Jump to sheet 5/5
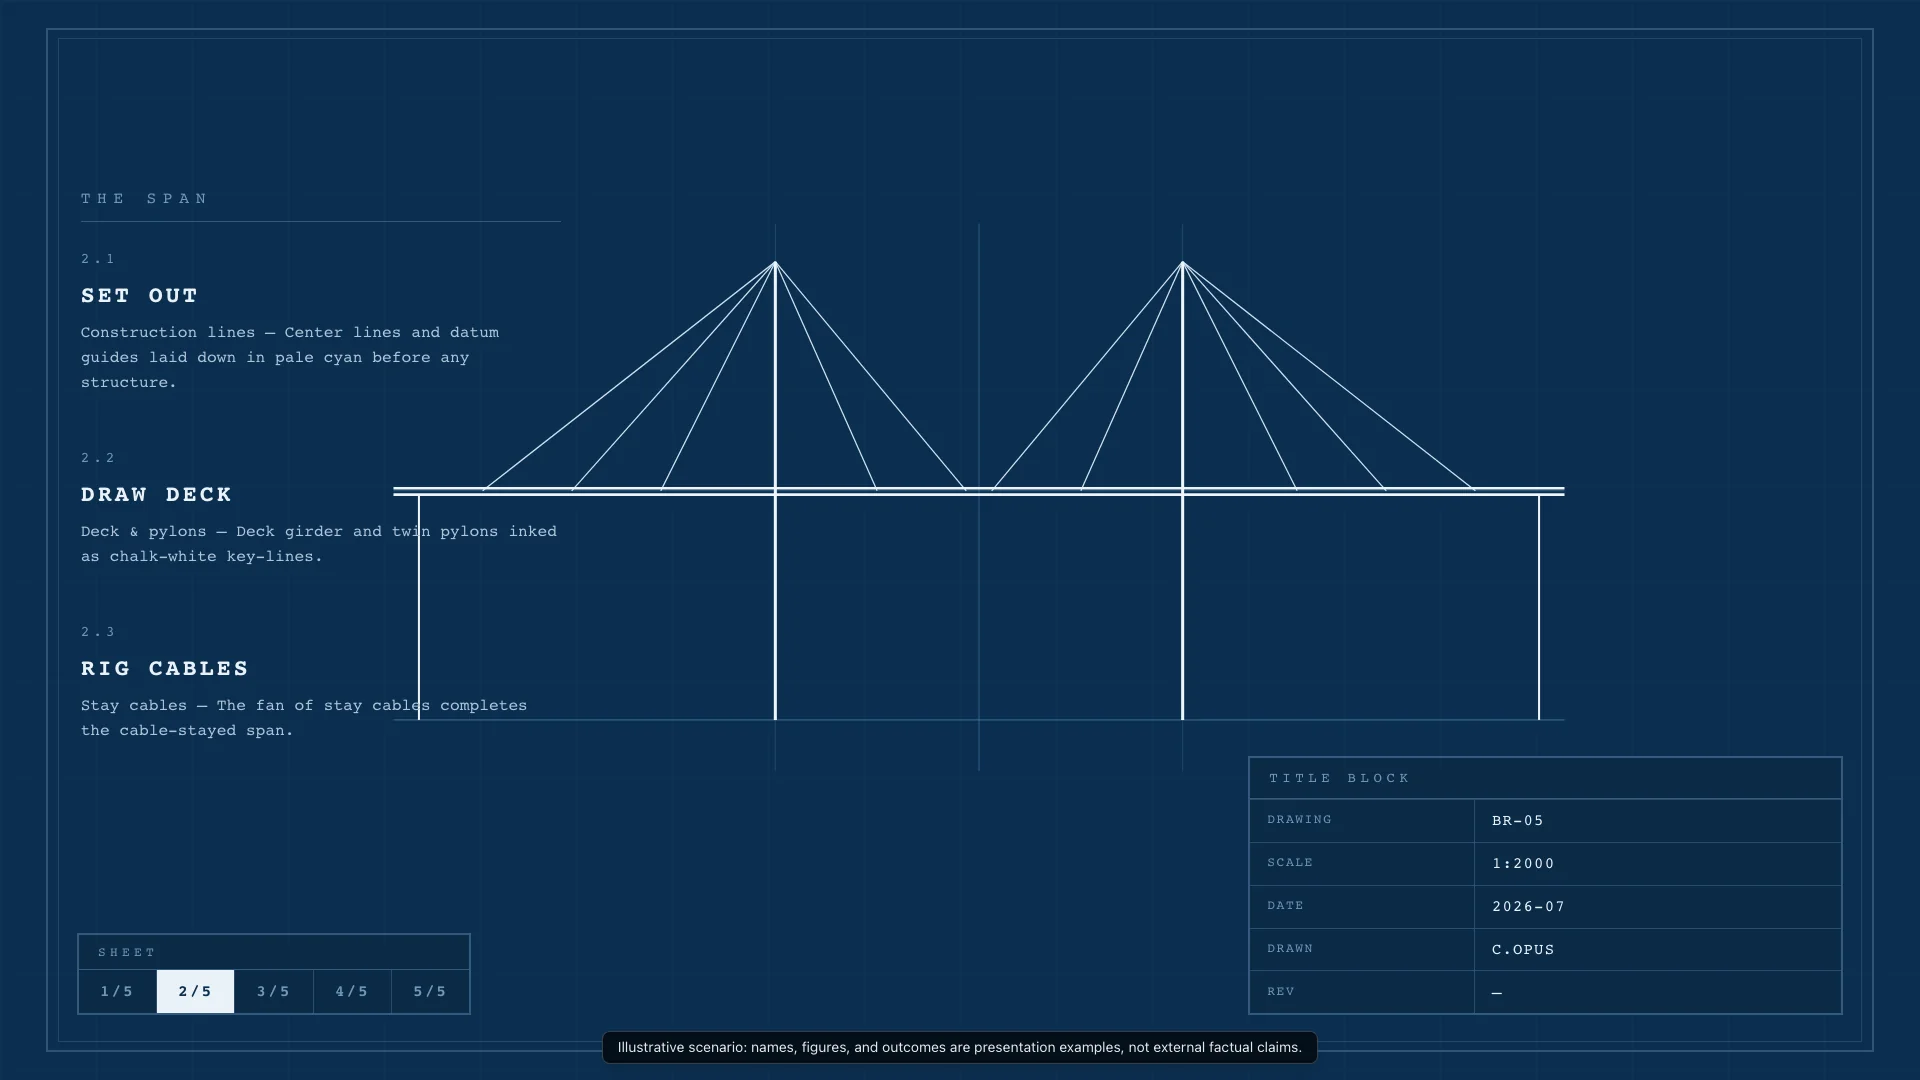The image size is (1920, 1080). pos(430,991)
